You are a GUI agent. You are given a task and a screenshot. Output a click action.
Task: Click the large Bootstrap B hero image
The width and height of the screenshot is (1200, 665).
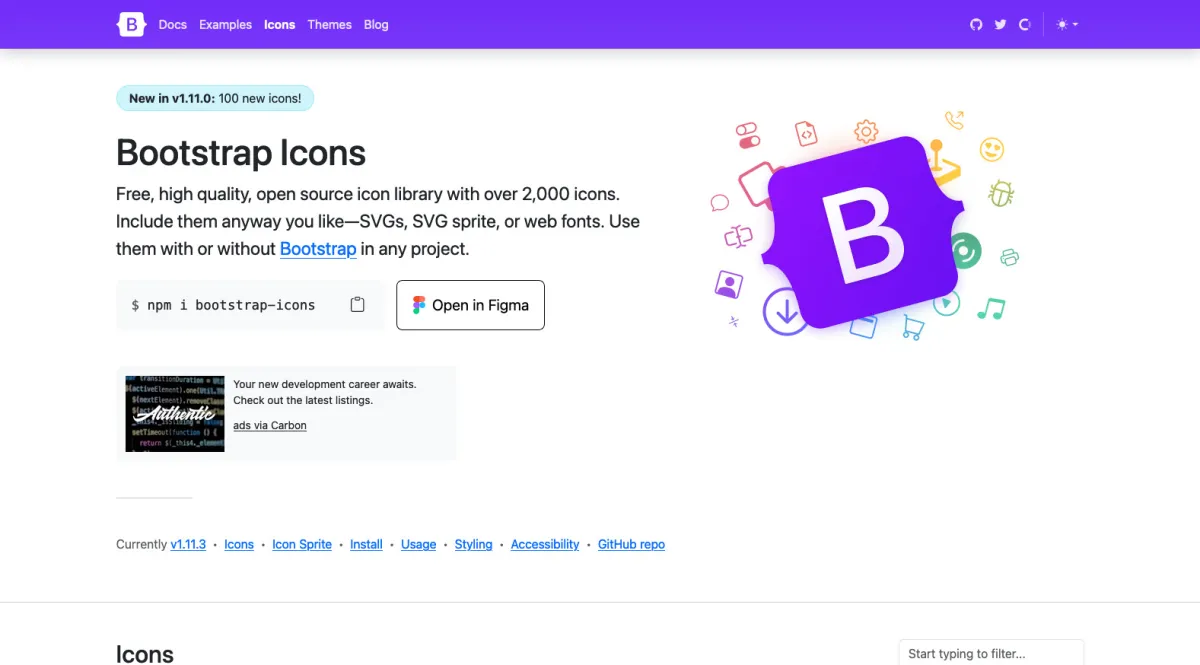[x=862, y=234]
